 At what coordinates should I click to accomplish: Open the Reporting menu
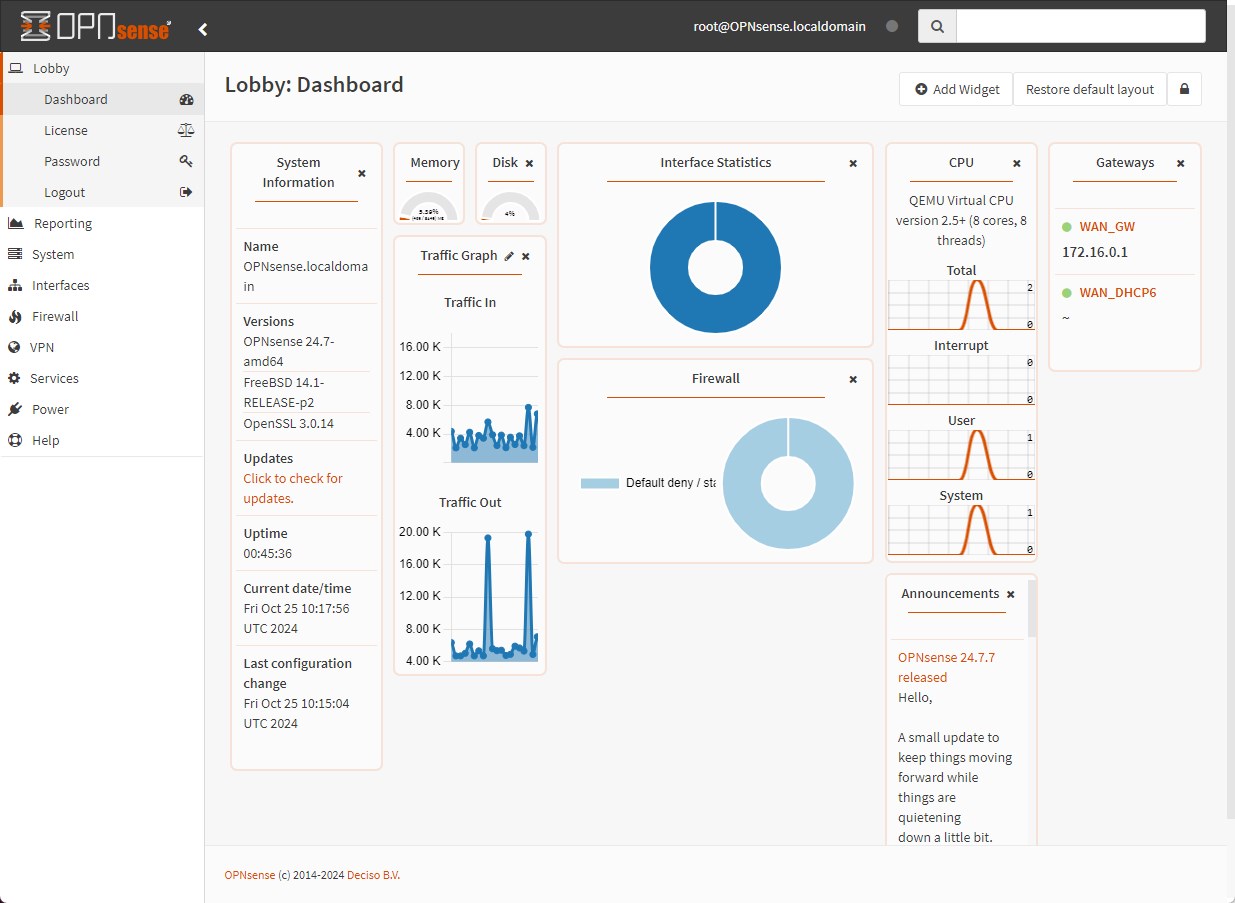click(62, 223)
